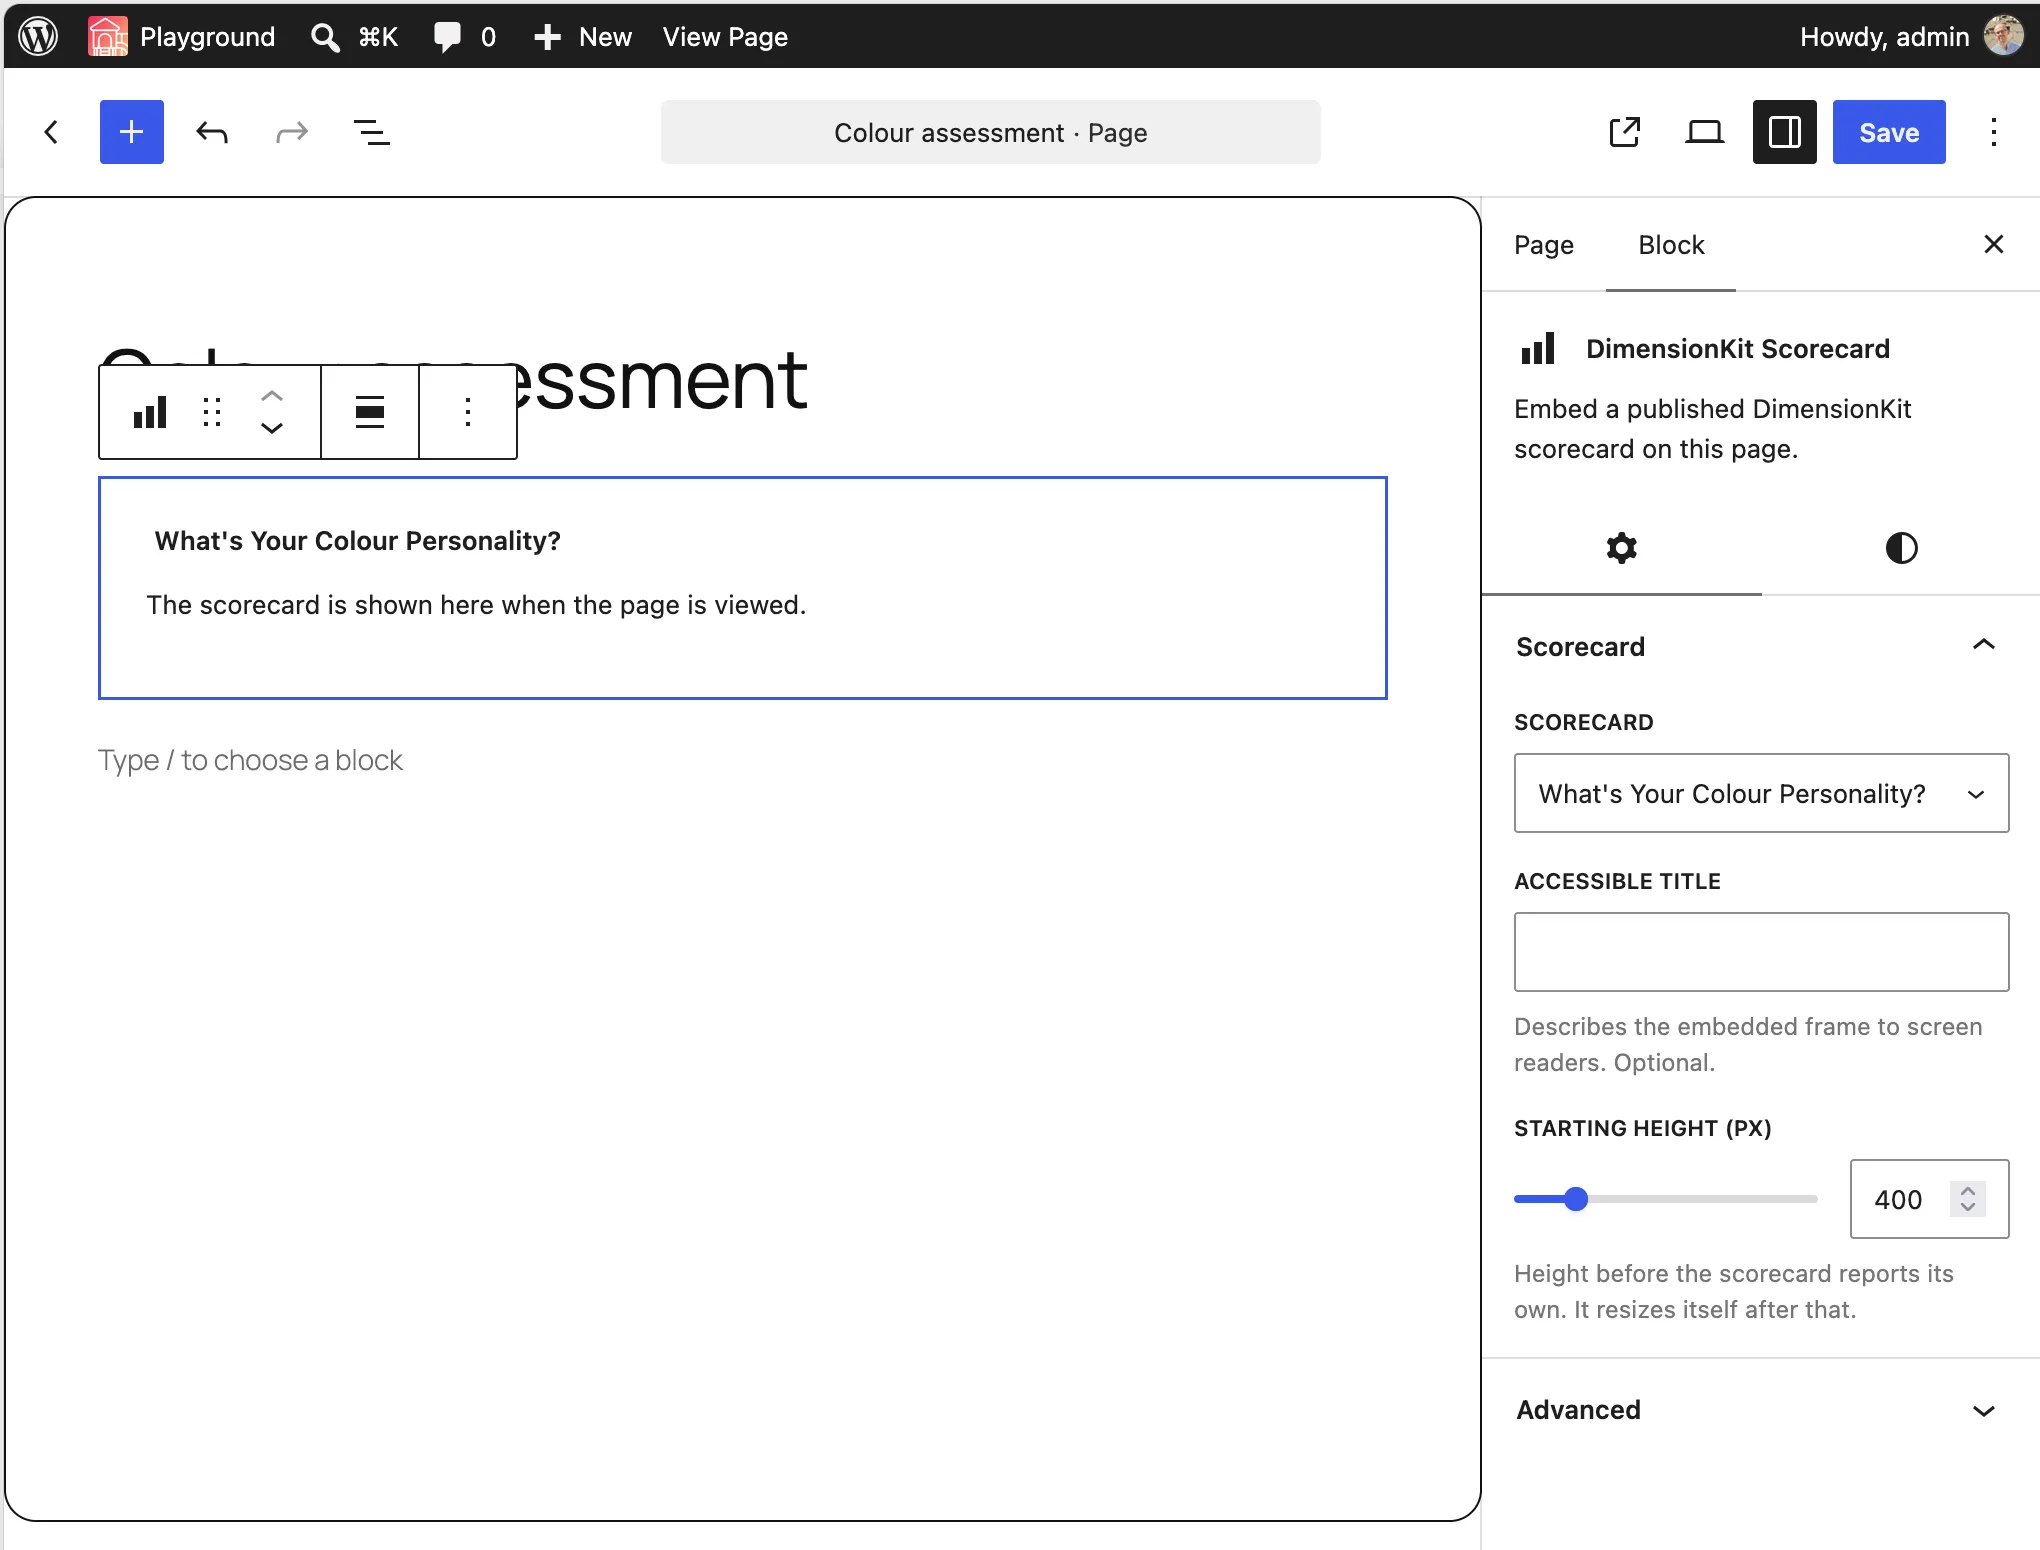Move the block up

click(x=272, y=396)
